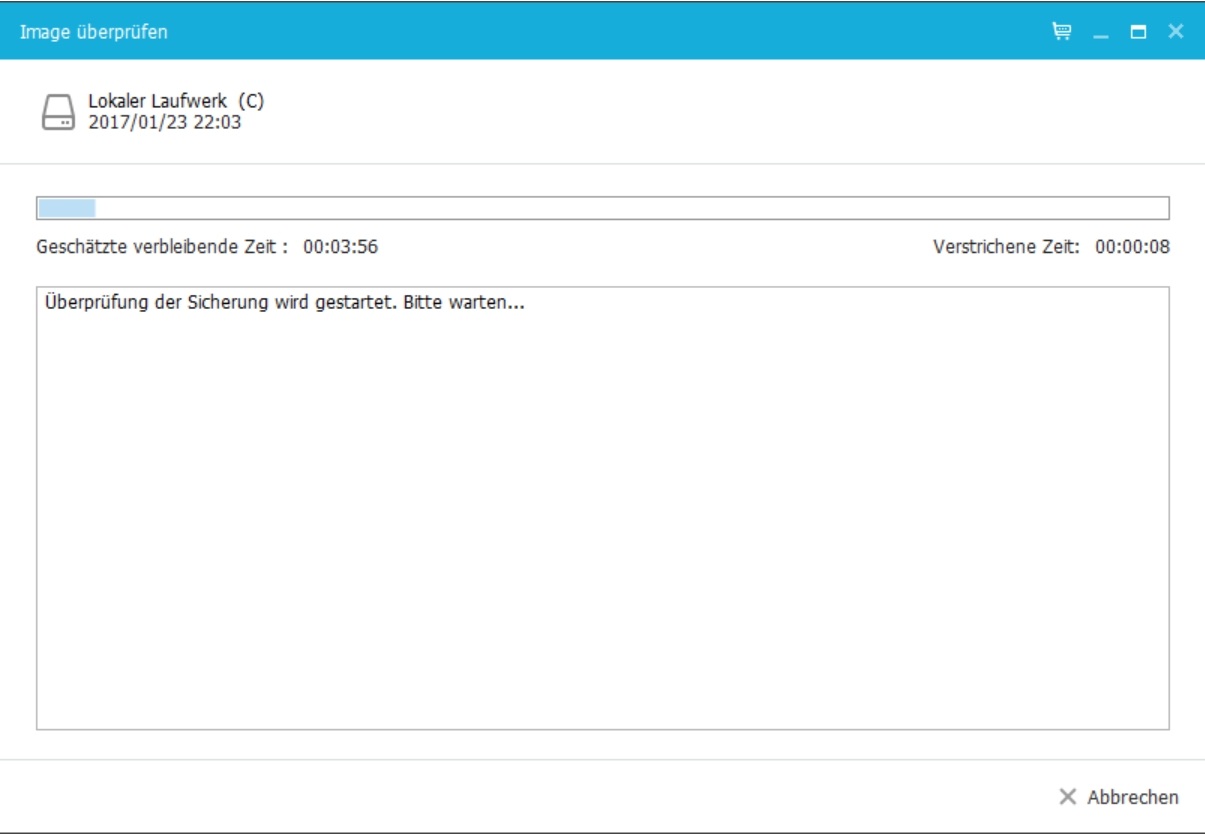Image resolution: width=1205 pixels, height=834 pixels.
Task: Maximize the Image überprüfen window
Action: (1138, 33)
